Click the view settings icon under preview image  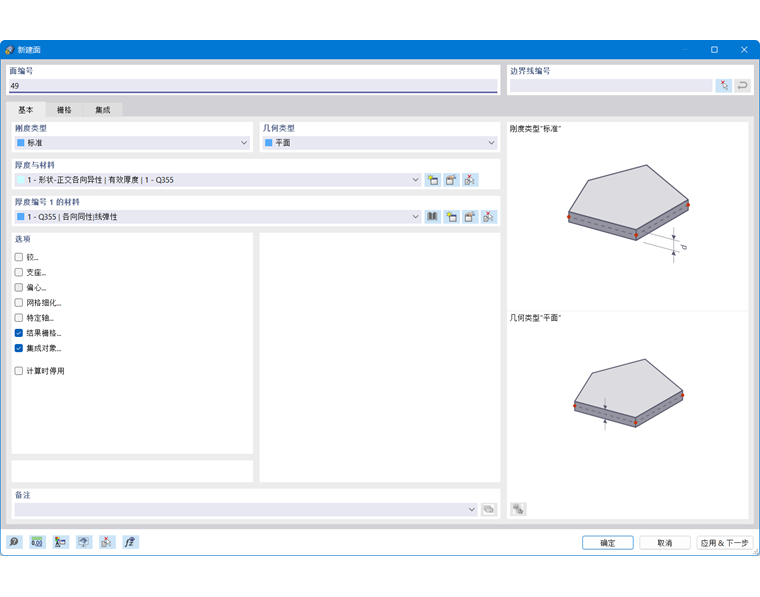click(x=518, y=509)
